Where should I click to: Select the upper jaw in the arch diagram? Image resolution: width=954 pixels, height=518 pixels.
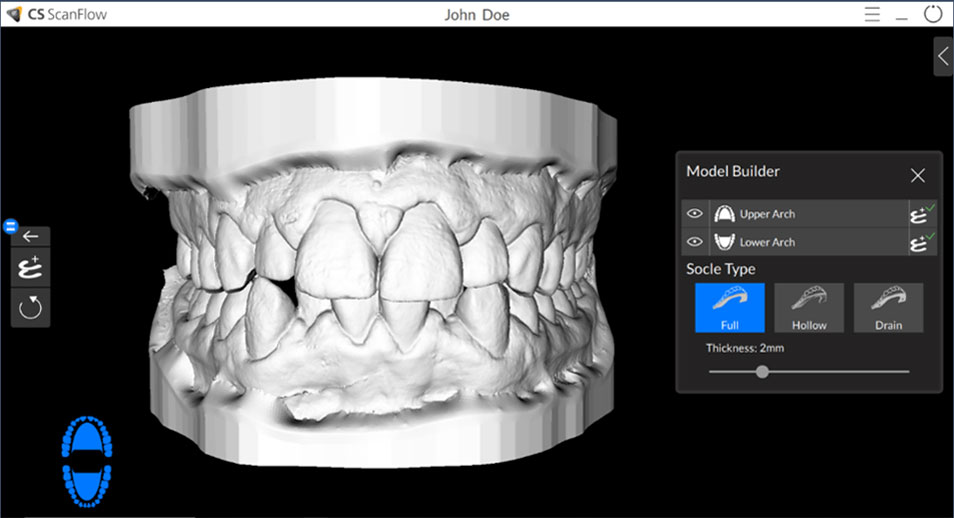coord(87,437)
